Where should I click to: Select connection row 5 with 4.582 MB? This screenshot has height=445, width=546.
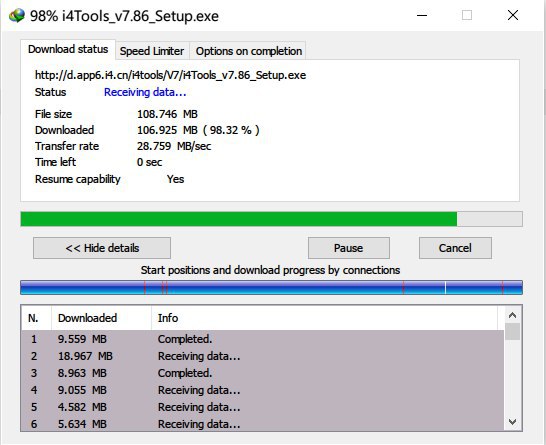tap(263, 407)
